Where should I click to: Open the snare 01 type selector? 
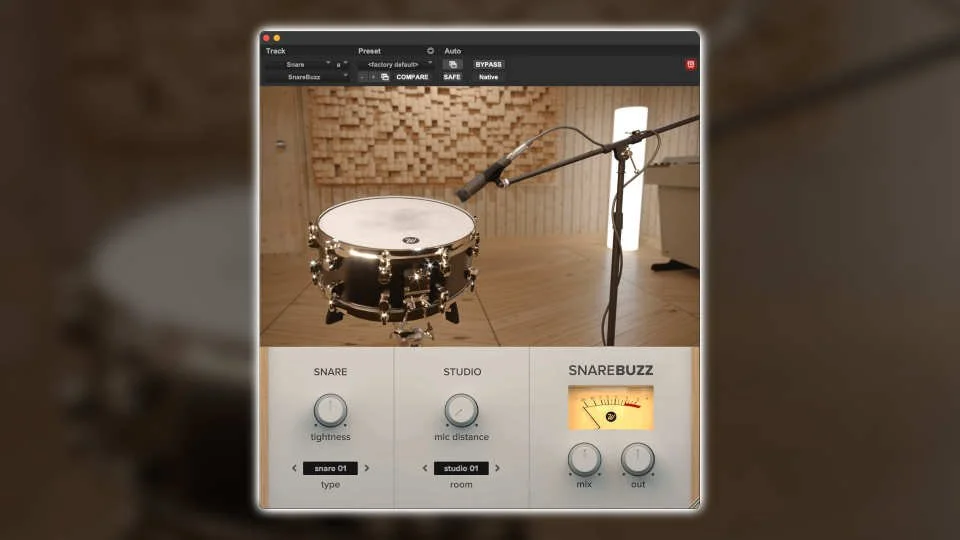pyautogui.click(x=330, y=468)
